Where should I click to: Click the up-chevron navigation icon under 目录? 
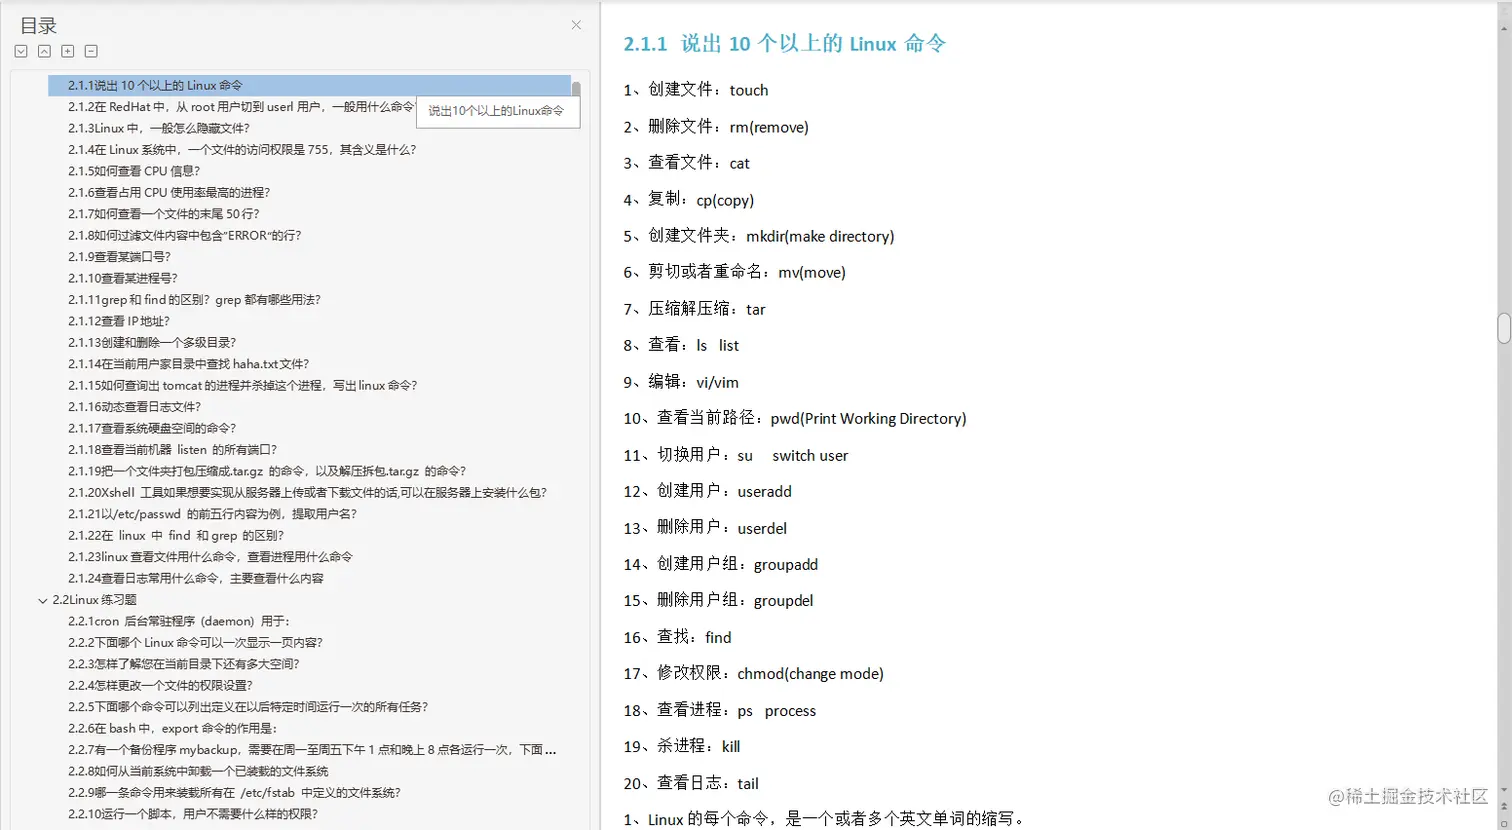[44, 50]
